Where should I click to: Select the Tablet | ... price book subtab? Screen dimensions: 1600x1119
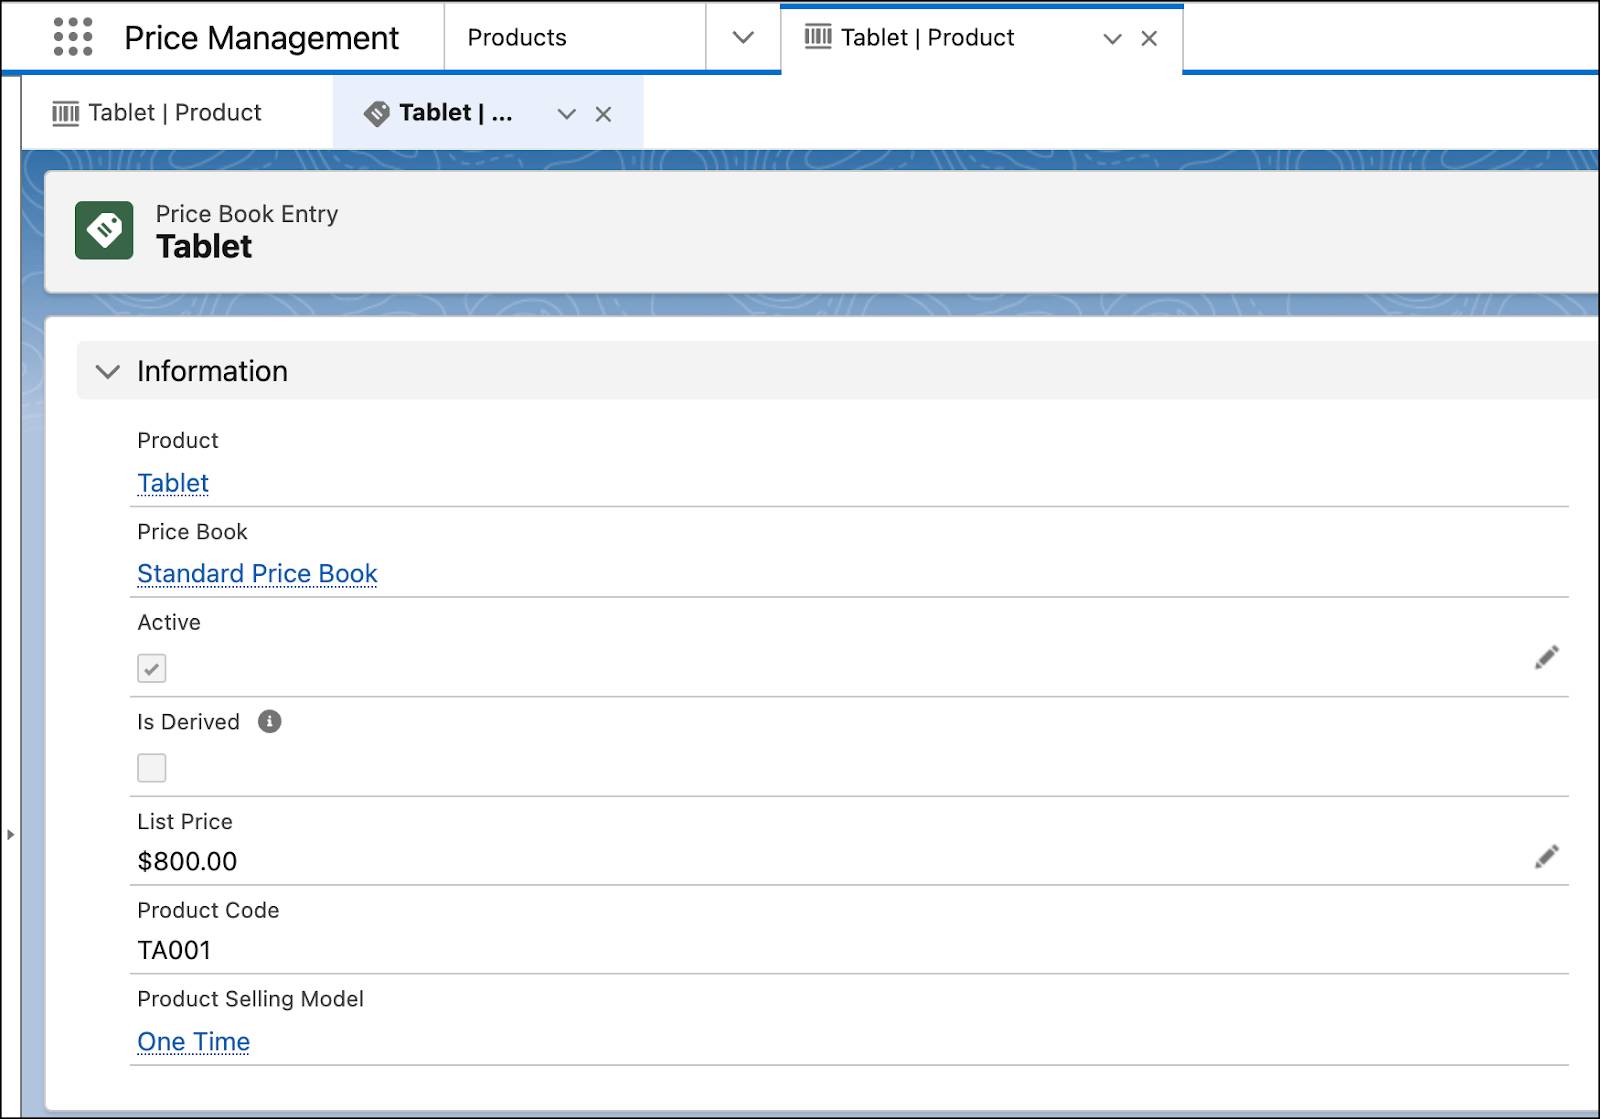(455, 113)
